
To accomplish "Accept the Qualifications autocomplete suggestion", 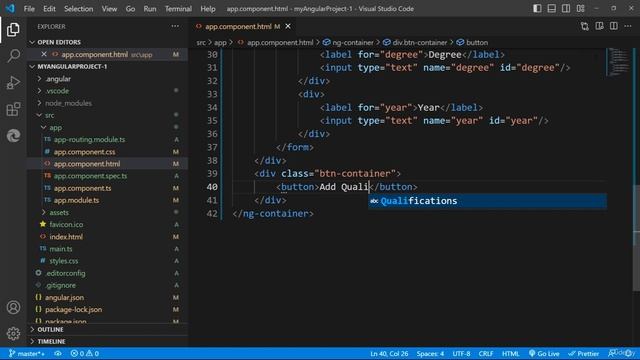I will click(x=487, y=201).
